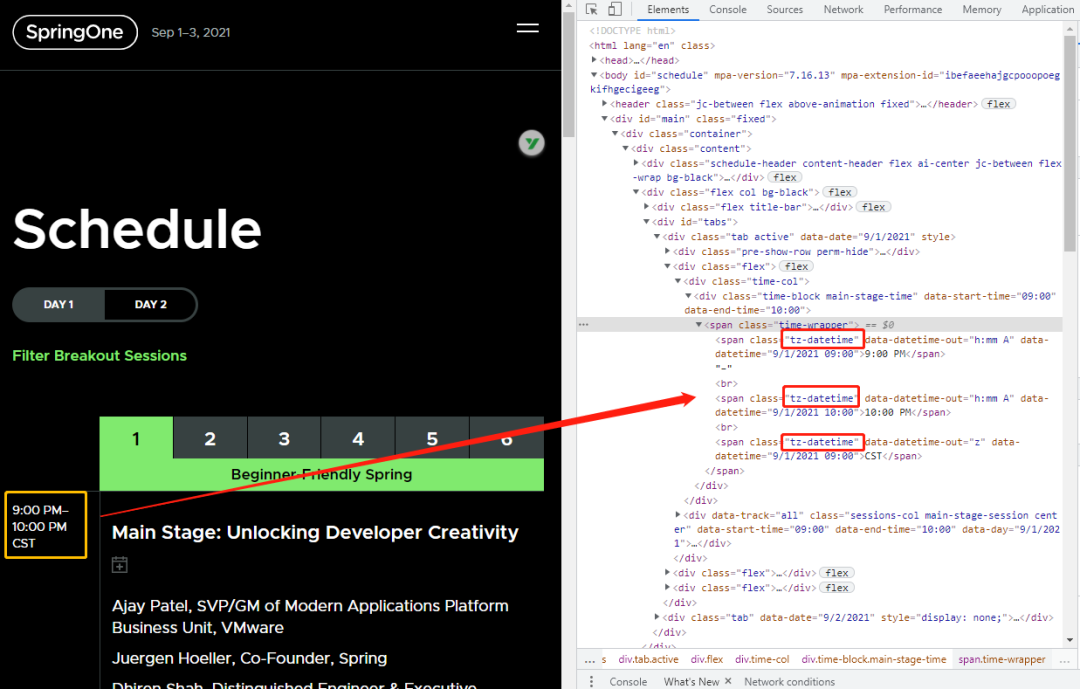This screenshot has width=1080, height=689.
Task: Collapse the div class container node
Action: [616, 133]
